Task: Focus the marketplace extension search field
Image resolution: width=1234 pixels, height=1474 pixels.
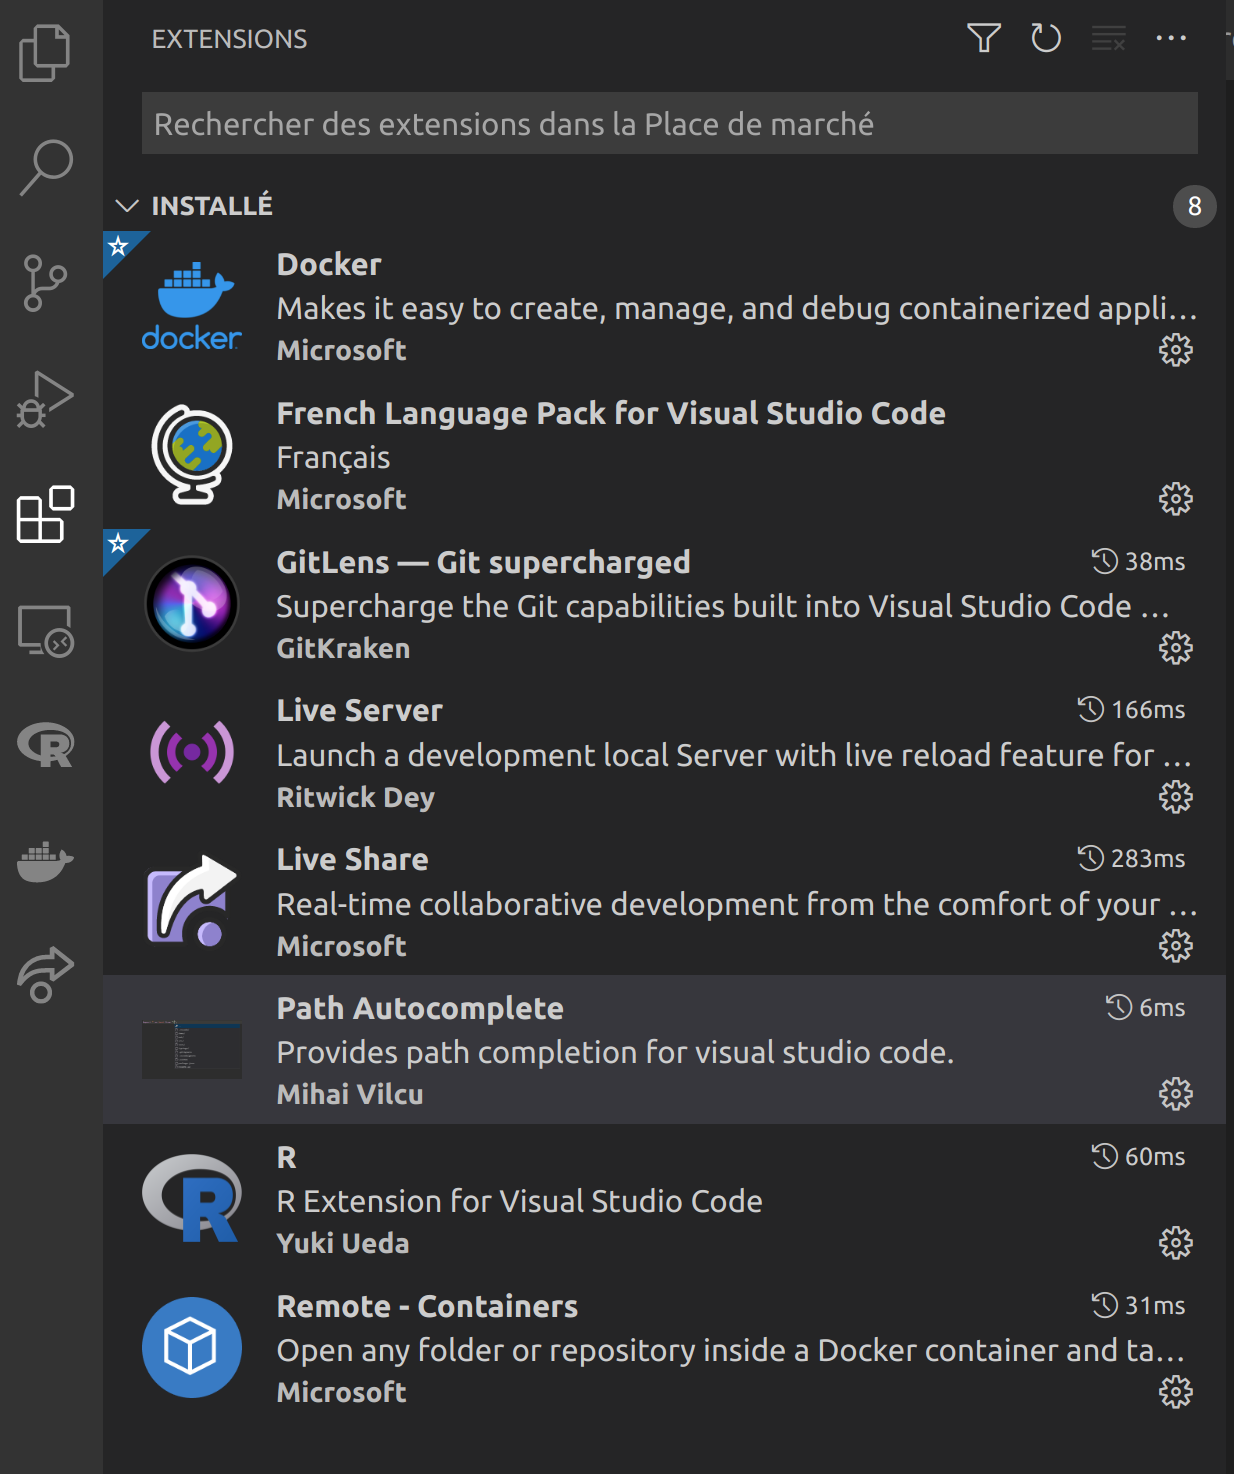Action: click(x=670, y=123)
